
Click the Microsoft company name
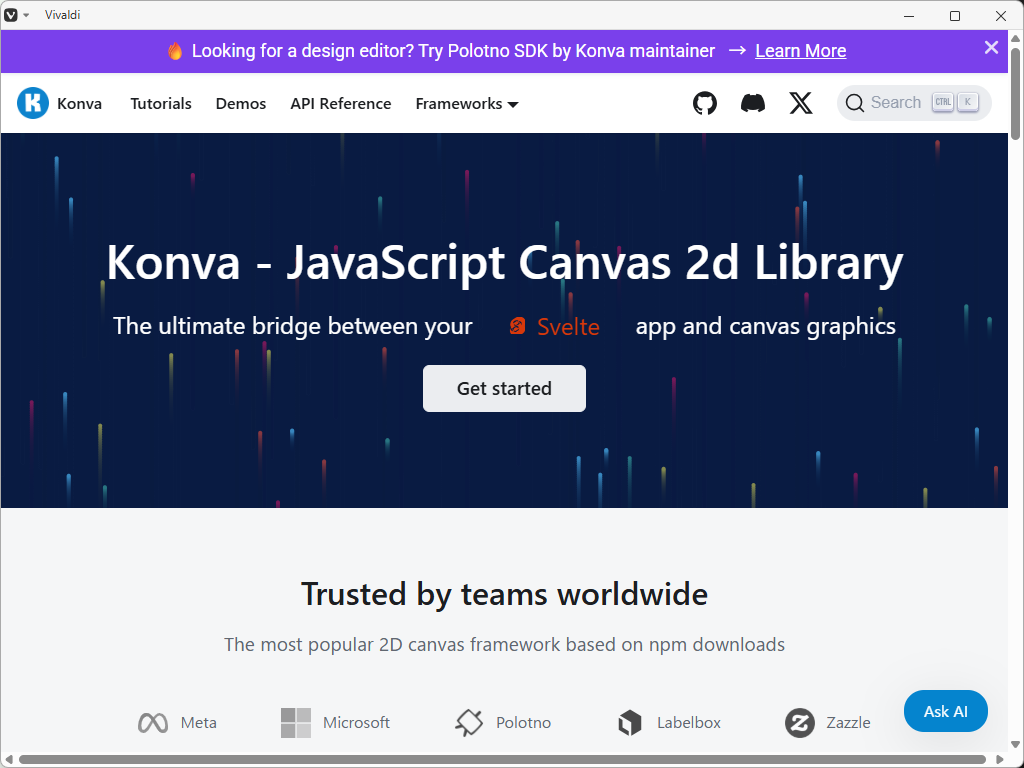click(356, 723)
